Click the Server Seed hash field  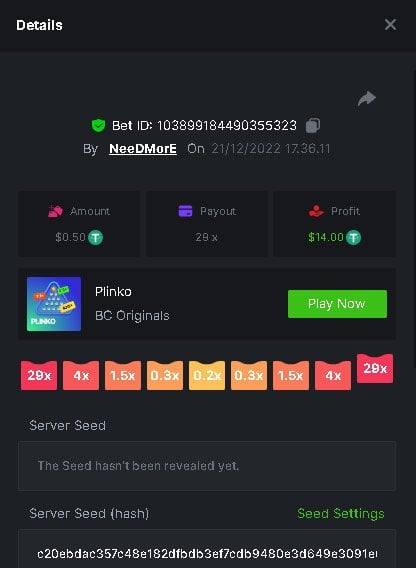(x=207, y=549)
